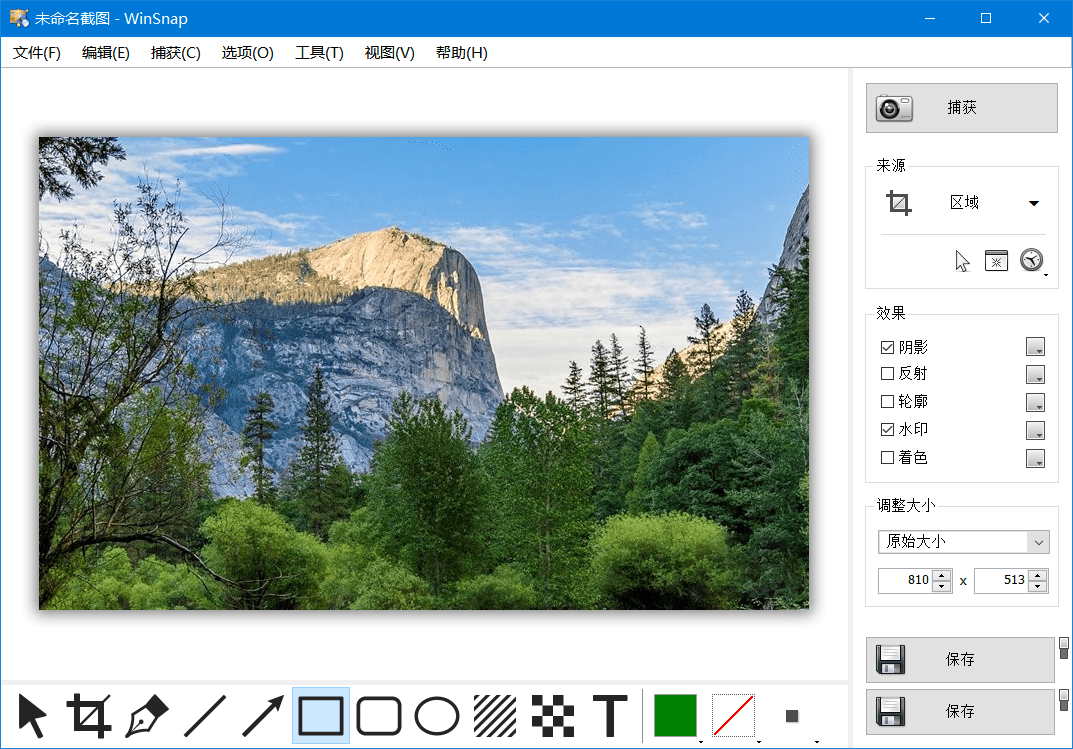Disable the 阴影 shadow checkbox
The height and width of the screenshot is (749, 1073).
tap(888, 347)
